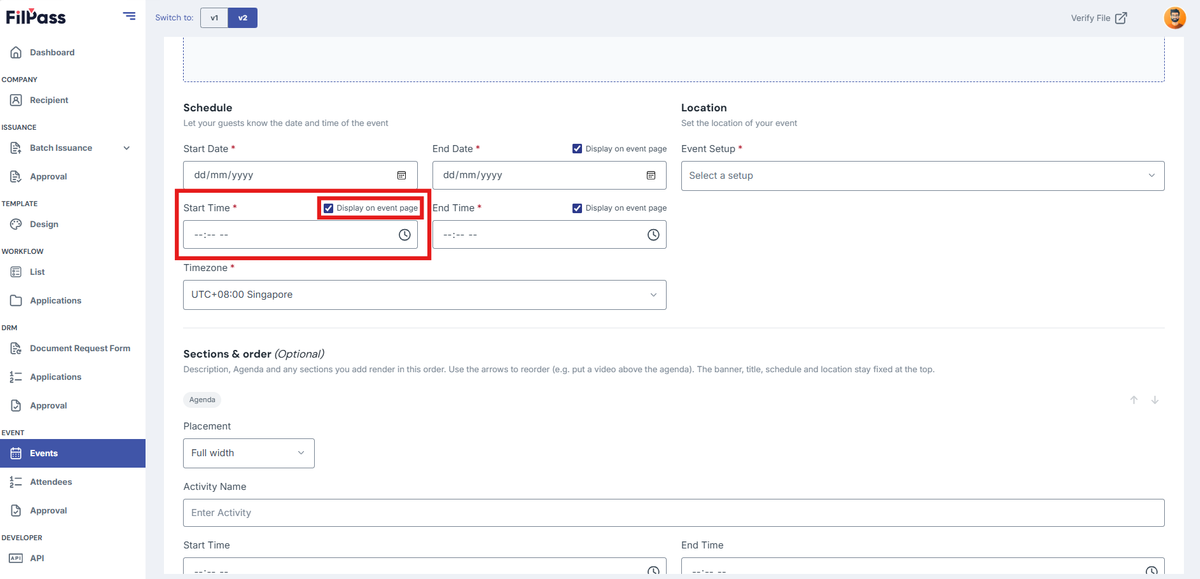1200x579 pixels.
Task: Open the Start Date calendar picker icon
Action: 401,175
